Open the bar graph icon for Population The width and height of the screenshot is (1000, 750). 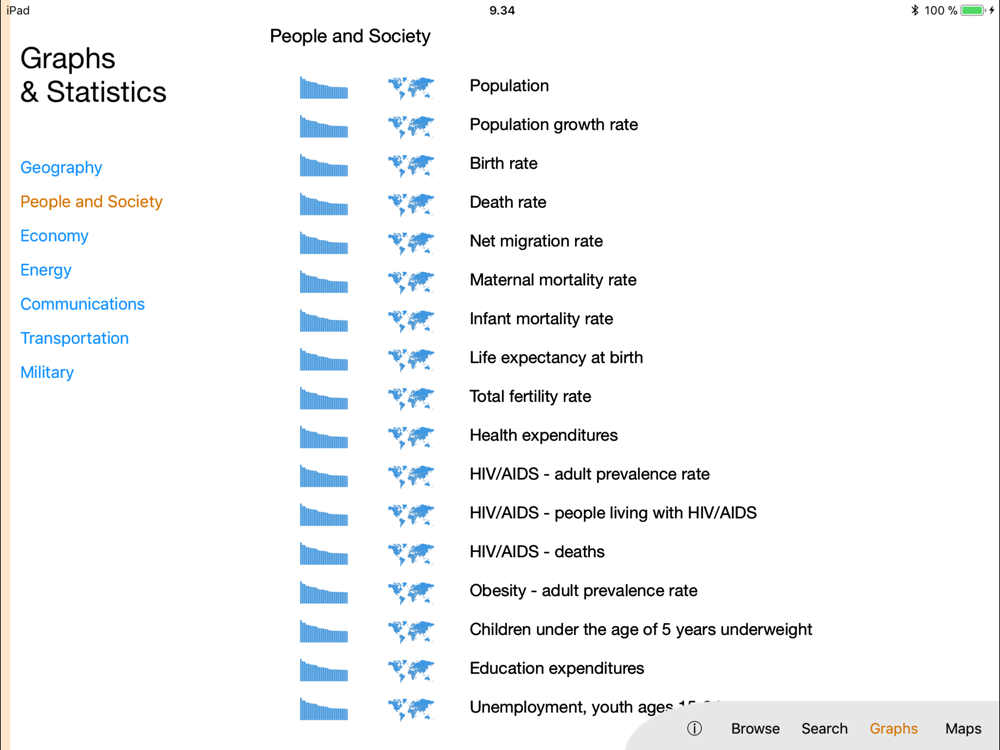pos(324,87)
